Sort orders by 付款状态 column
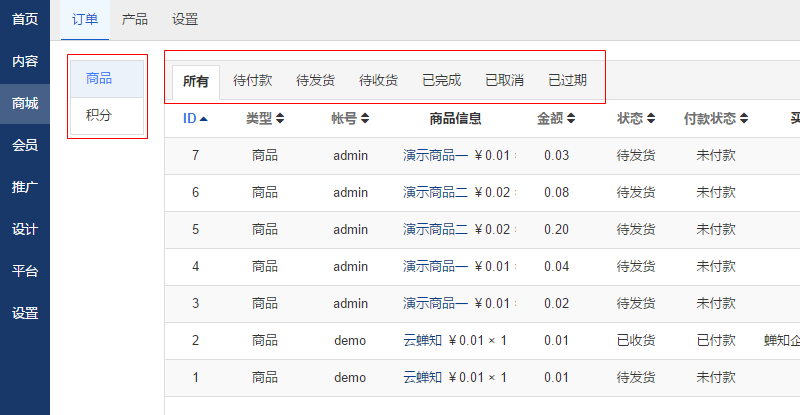The height and width of the screenshot is (415, 800). pyautogui.click(x=716, y=118)
